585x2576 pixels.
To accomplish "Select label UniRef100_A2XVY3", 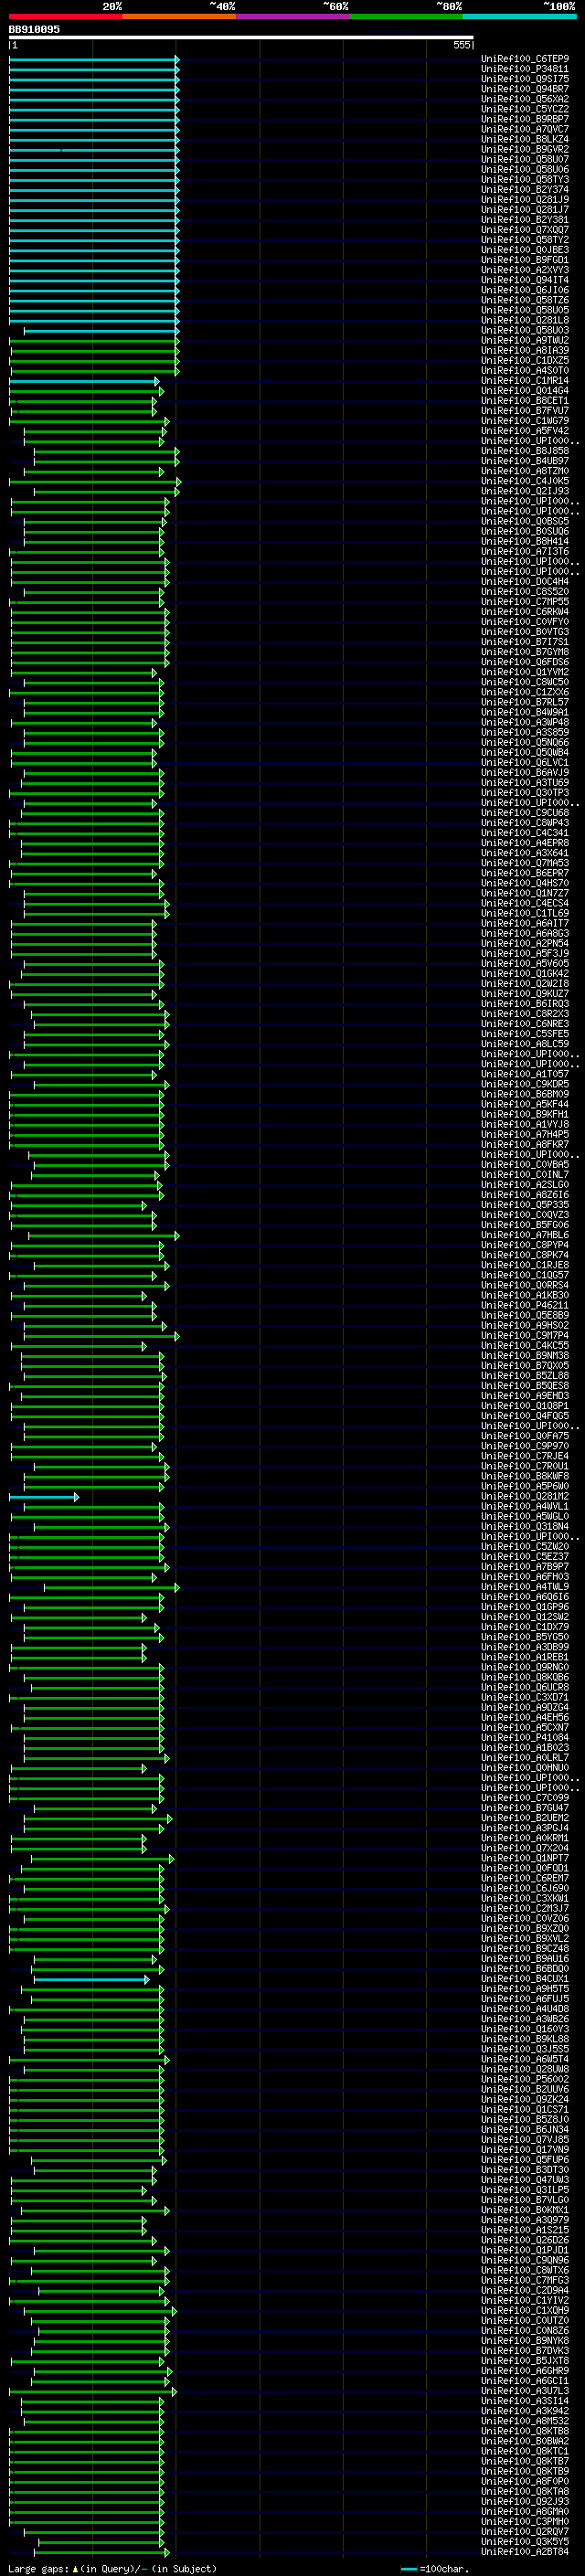I will [x=525, y=270].
